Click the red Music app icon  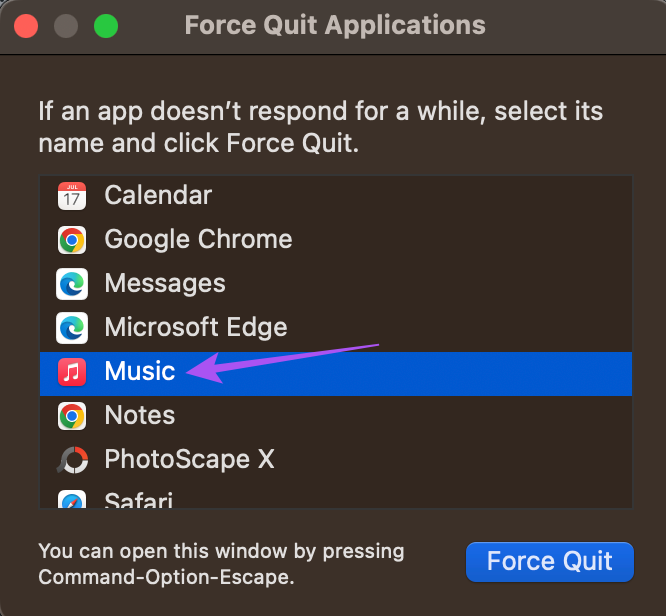coord(72,372)
